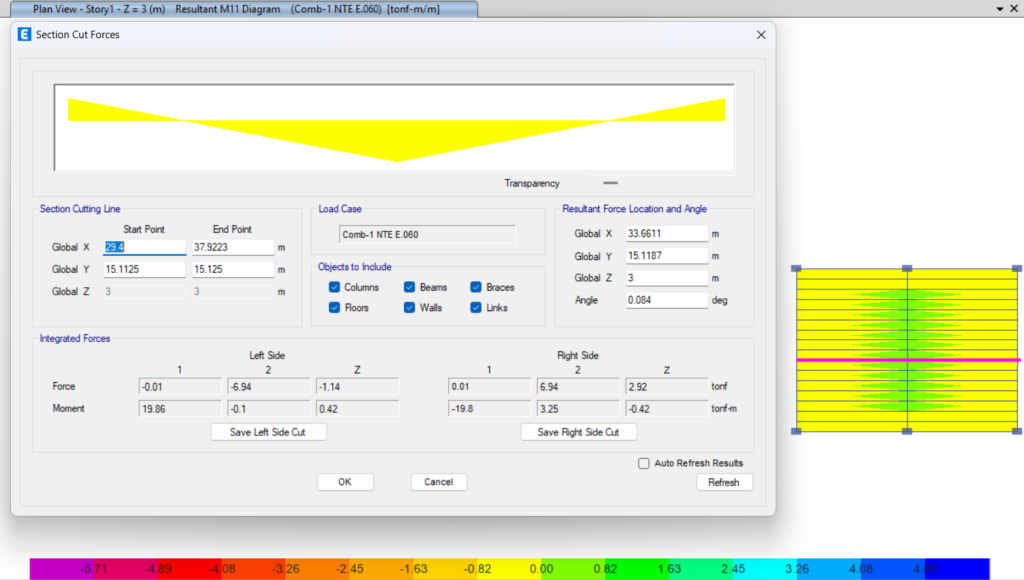The height and width of the screenshot is (580, 1024).
Task: Click the Transparency slider handle
Action: (610, 184)
